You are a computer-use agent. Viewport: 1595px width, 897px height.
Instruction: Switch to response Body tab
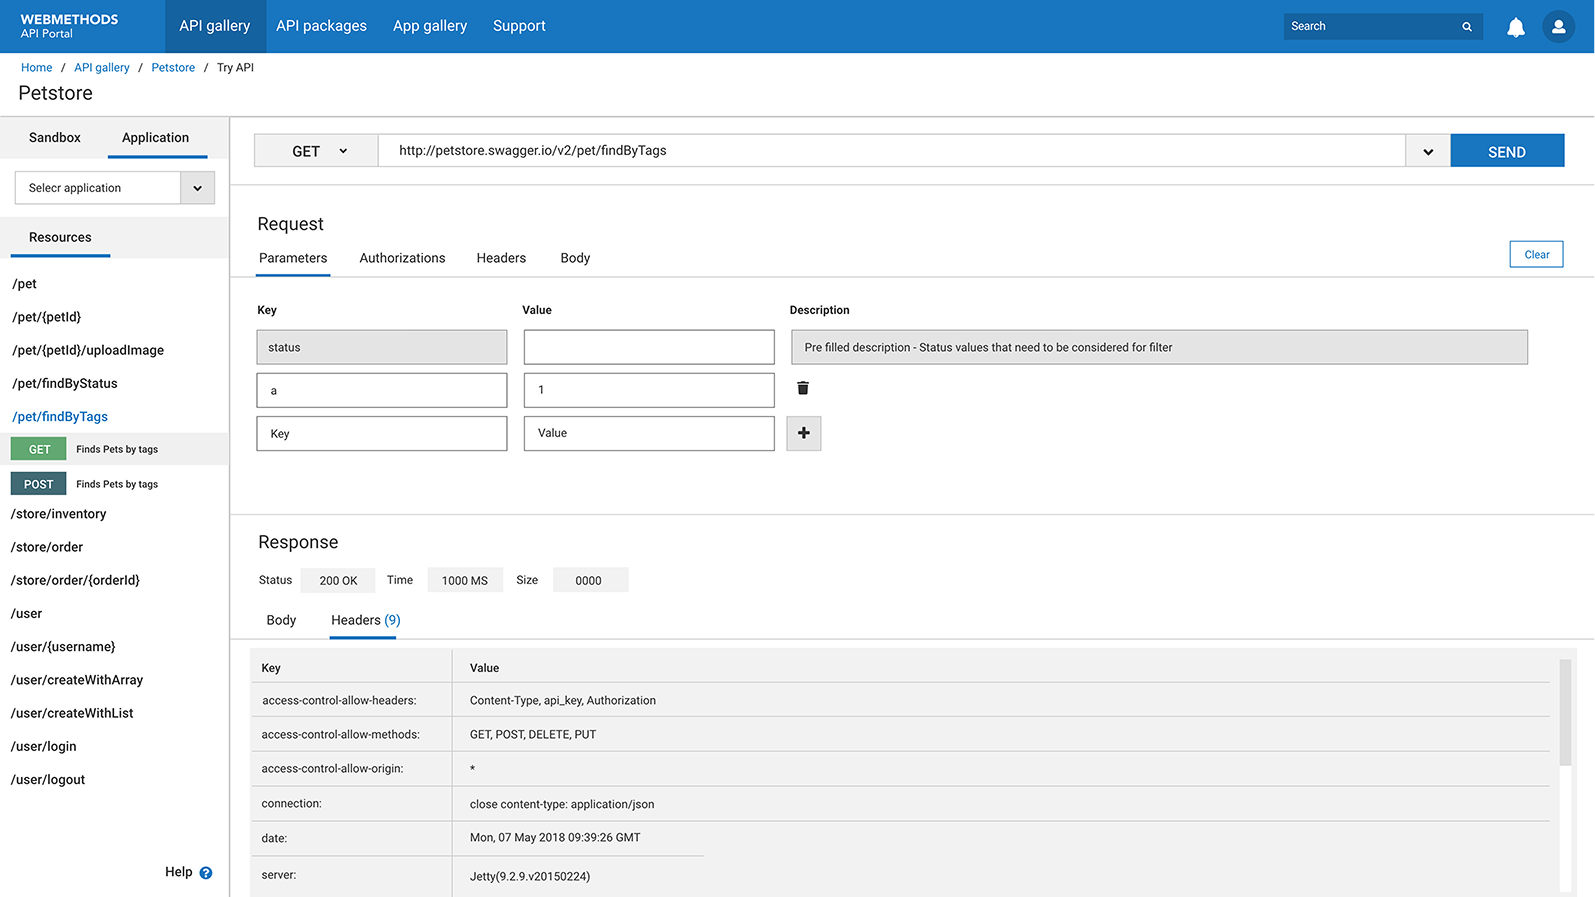pos(281,620)
